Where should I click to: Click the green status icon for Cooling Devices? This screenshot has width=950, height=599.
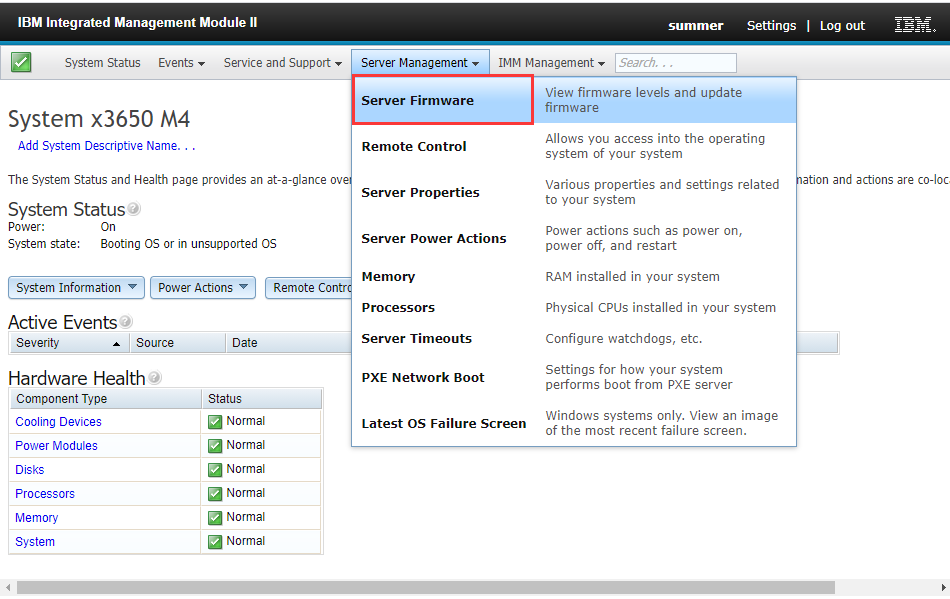click(215, 422)
